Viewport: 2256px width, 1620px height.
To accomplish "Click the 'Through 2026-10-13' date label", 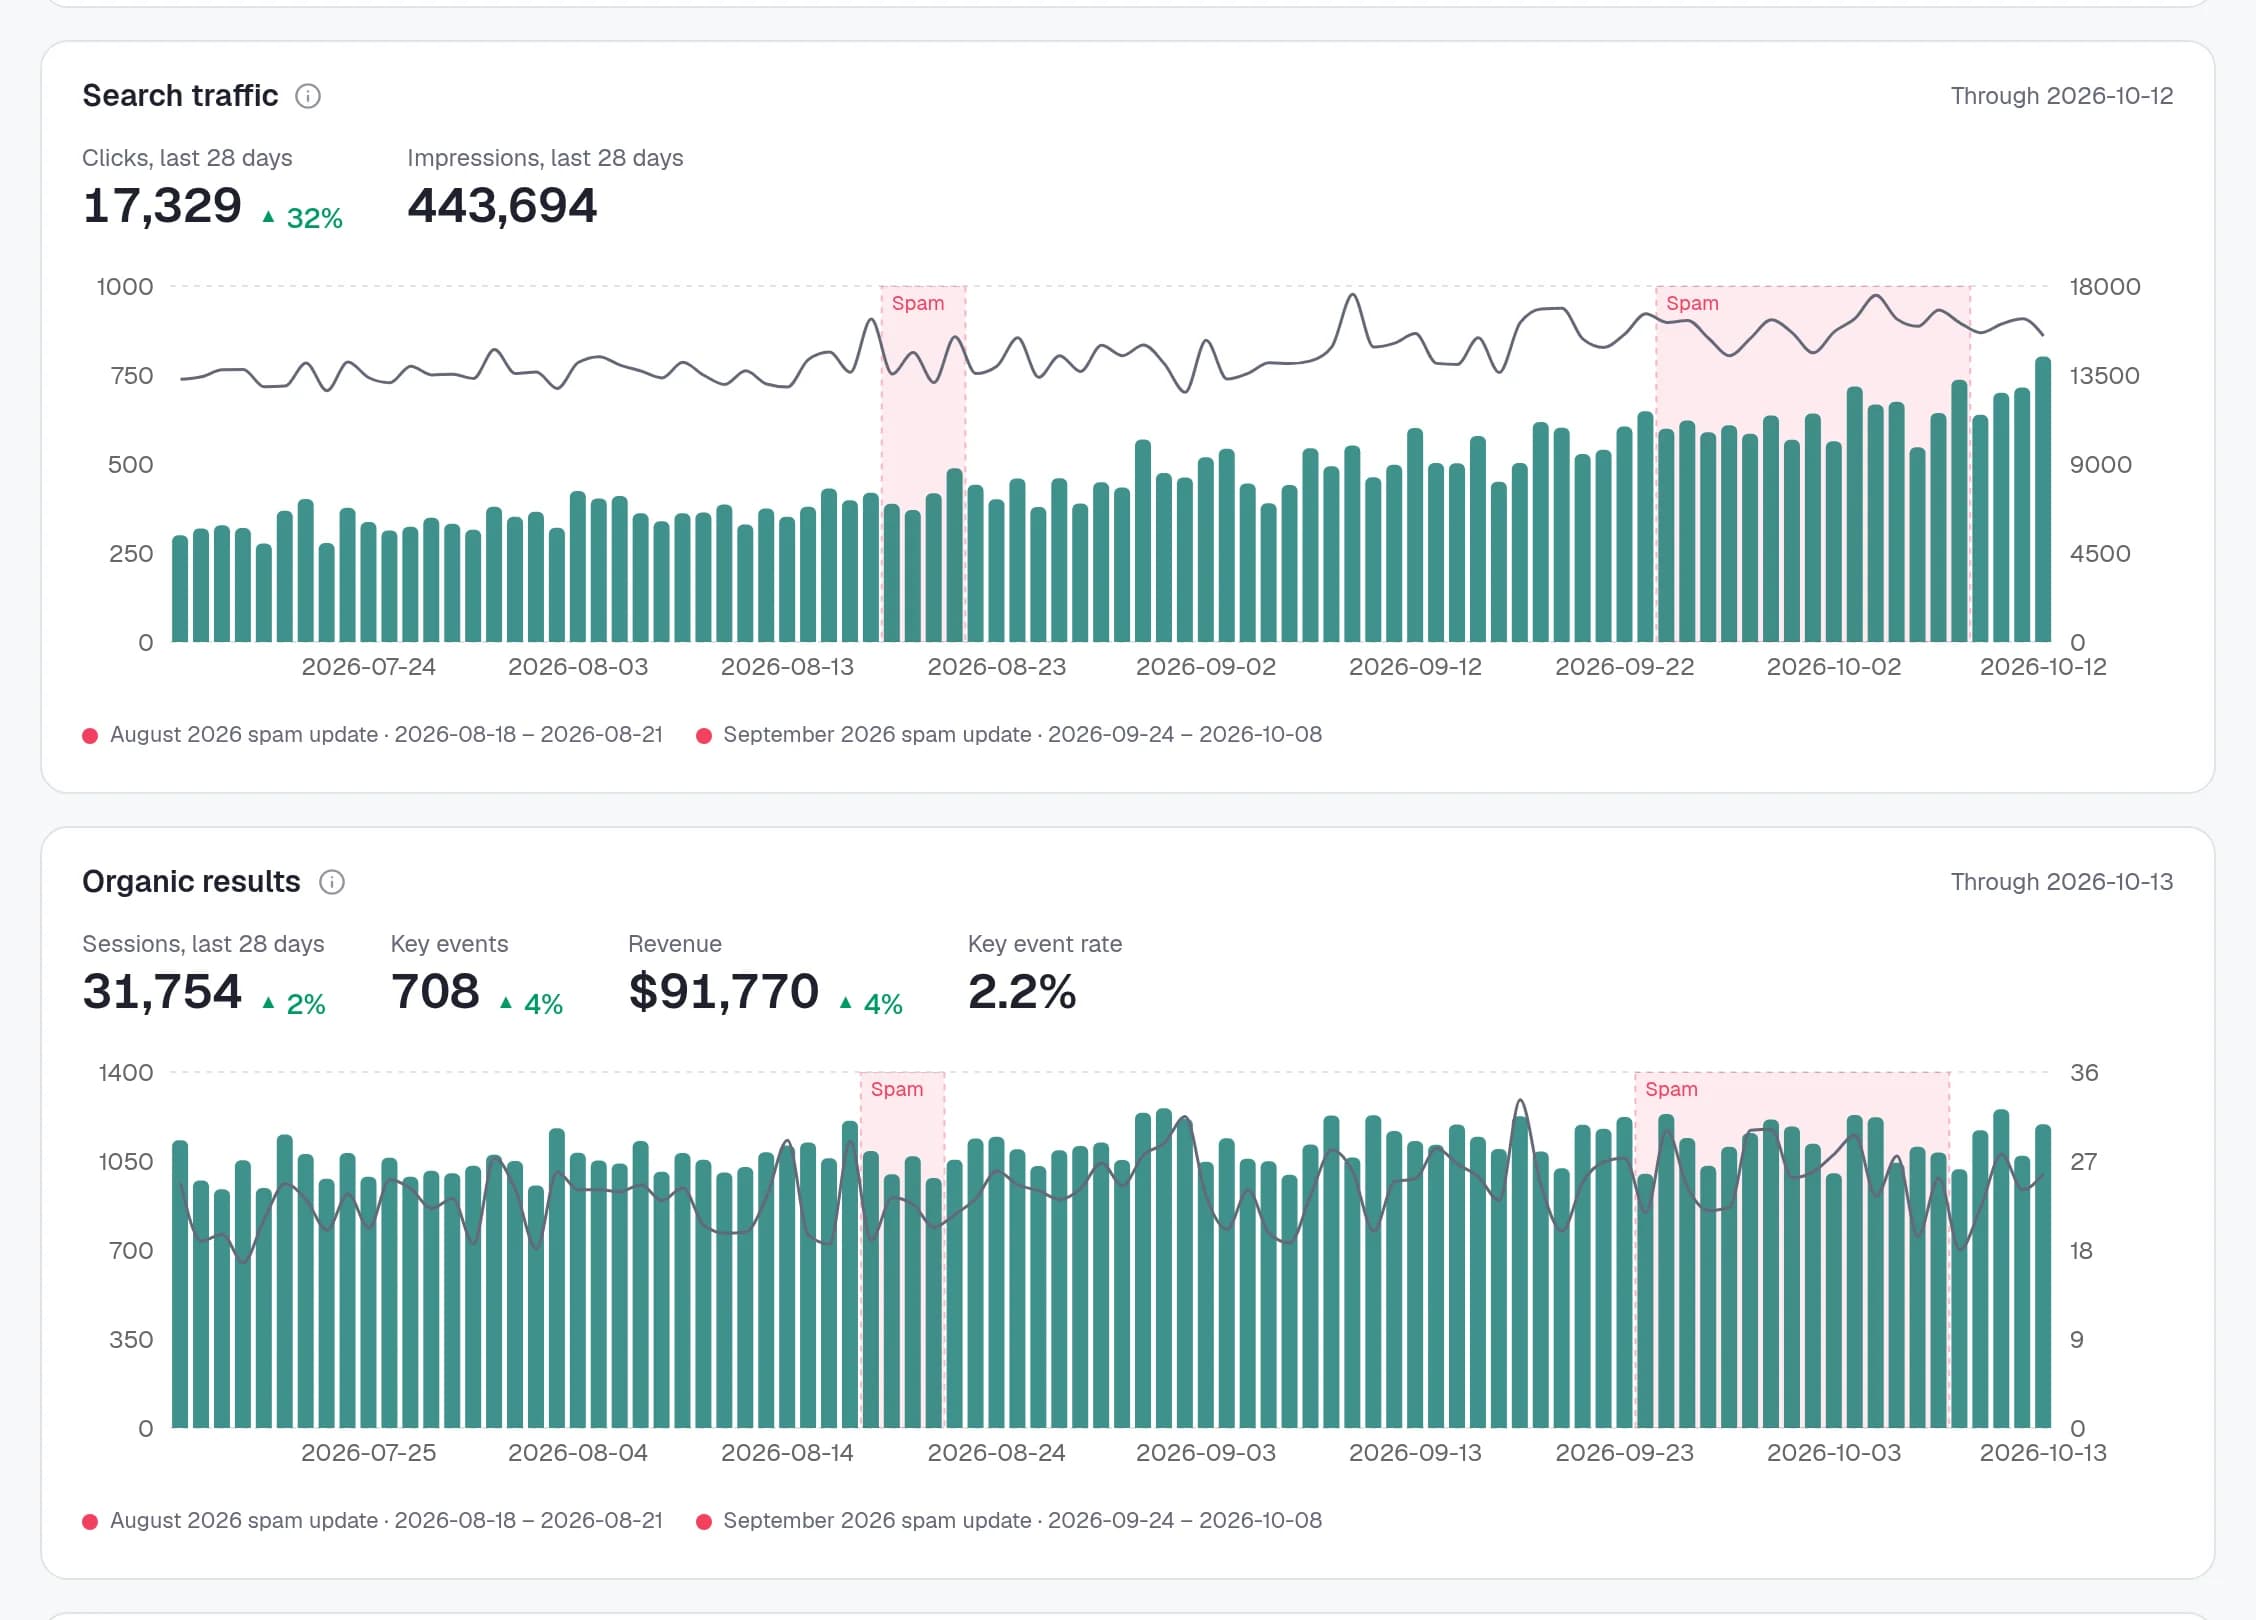I will pyautogui.click(x=2062, y=882).
